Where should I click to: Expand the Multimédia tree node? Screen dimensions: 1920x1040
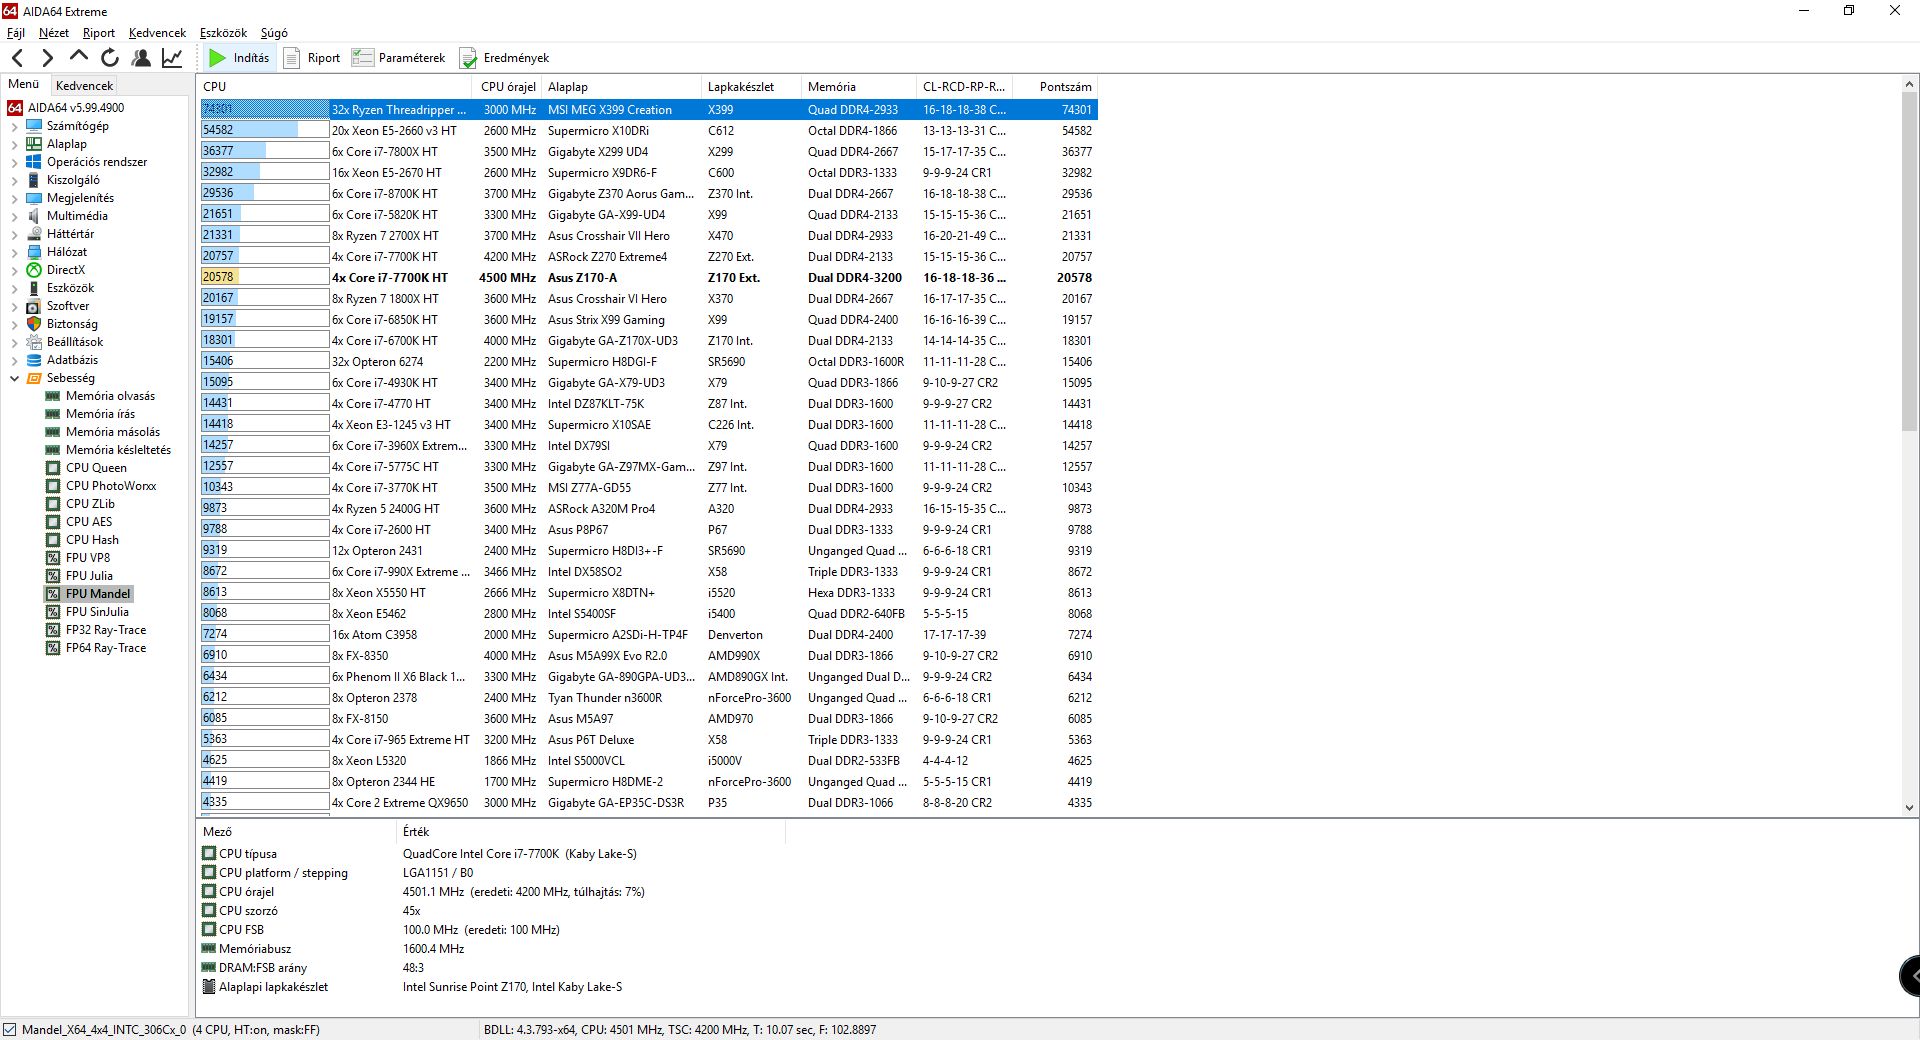pos(14,217)
